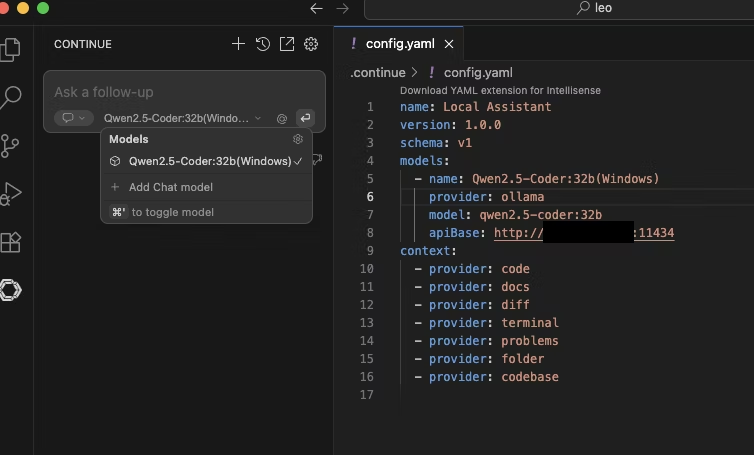Open Continue in full screen window
This screenshot has width=754, height=455.
287,44
